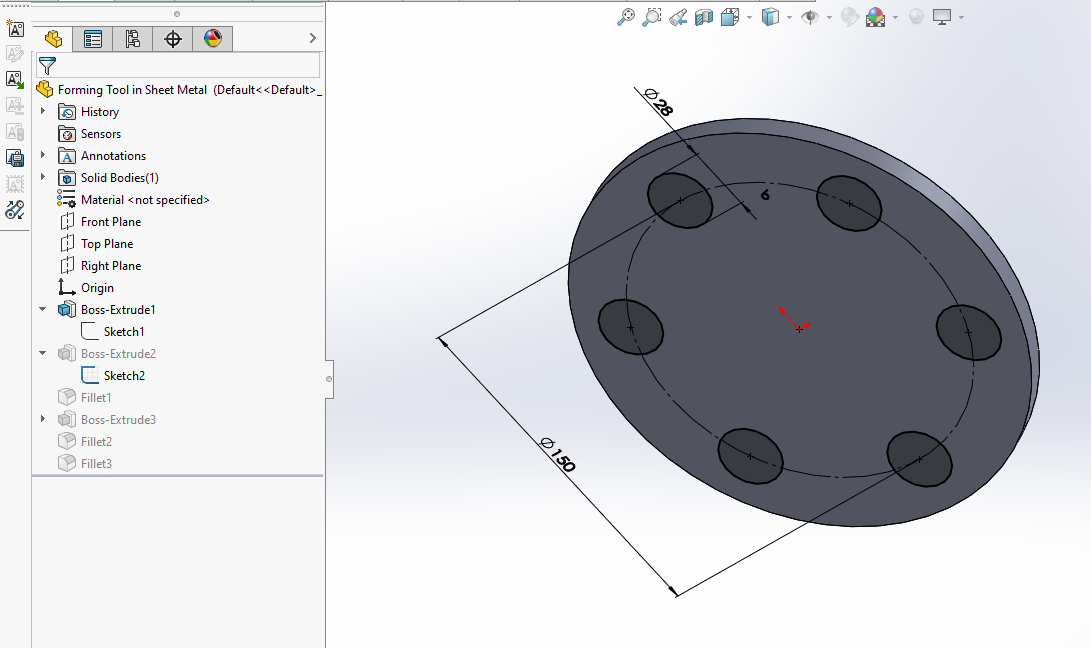The height and width of the screenshot is (648, 1091).
Task: Click the funnel filter icon in tree
Action: 47,66
